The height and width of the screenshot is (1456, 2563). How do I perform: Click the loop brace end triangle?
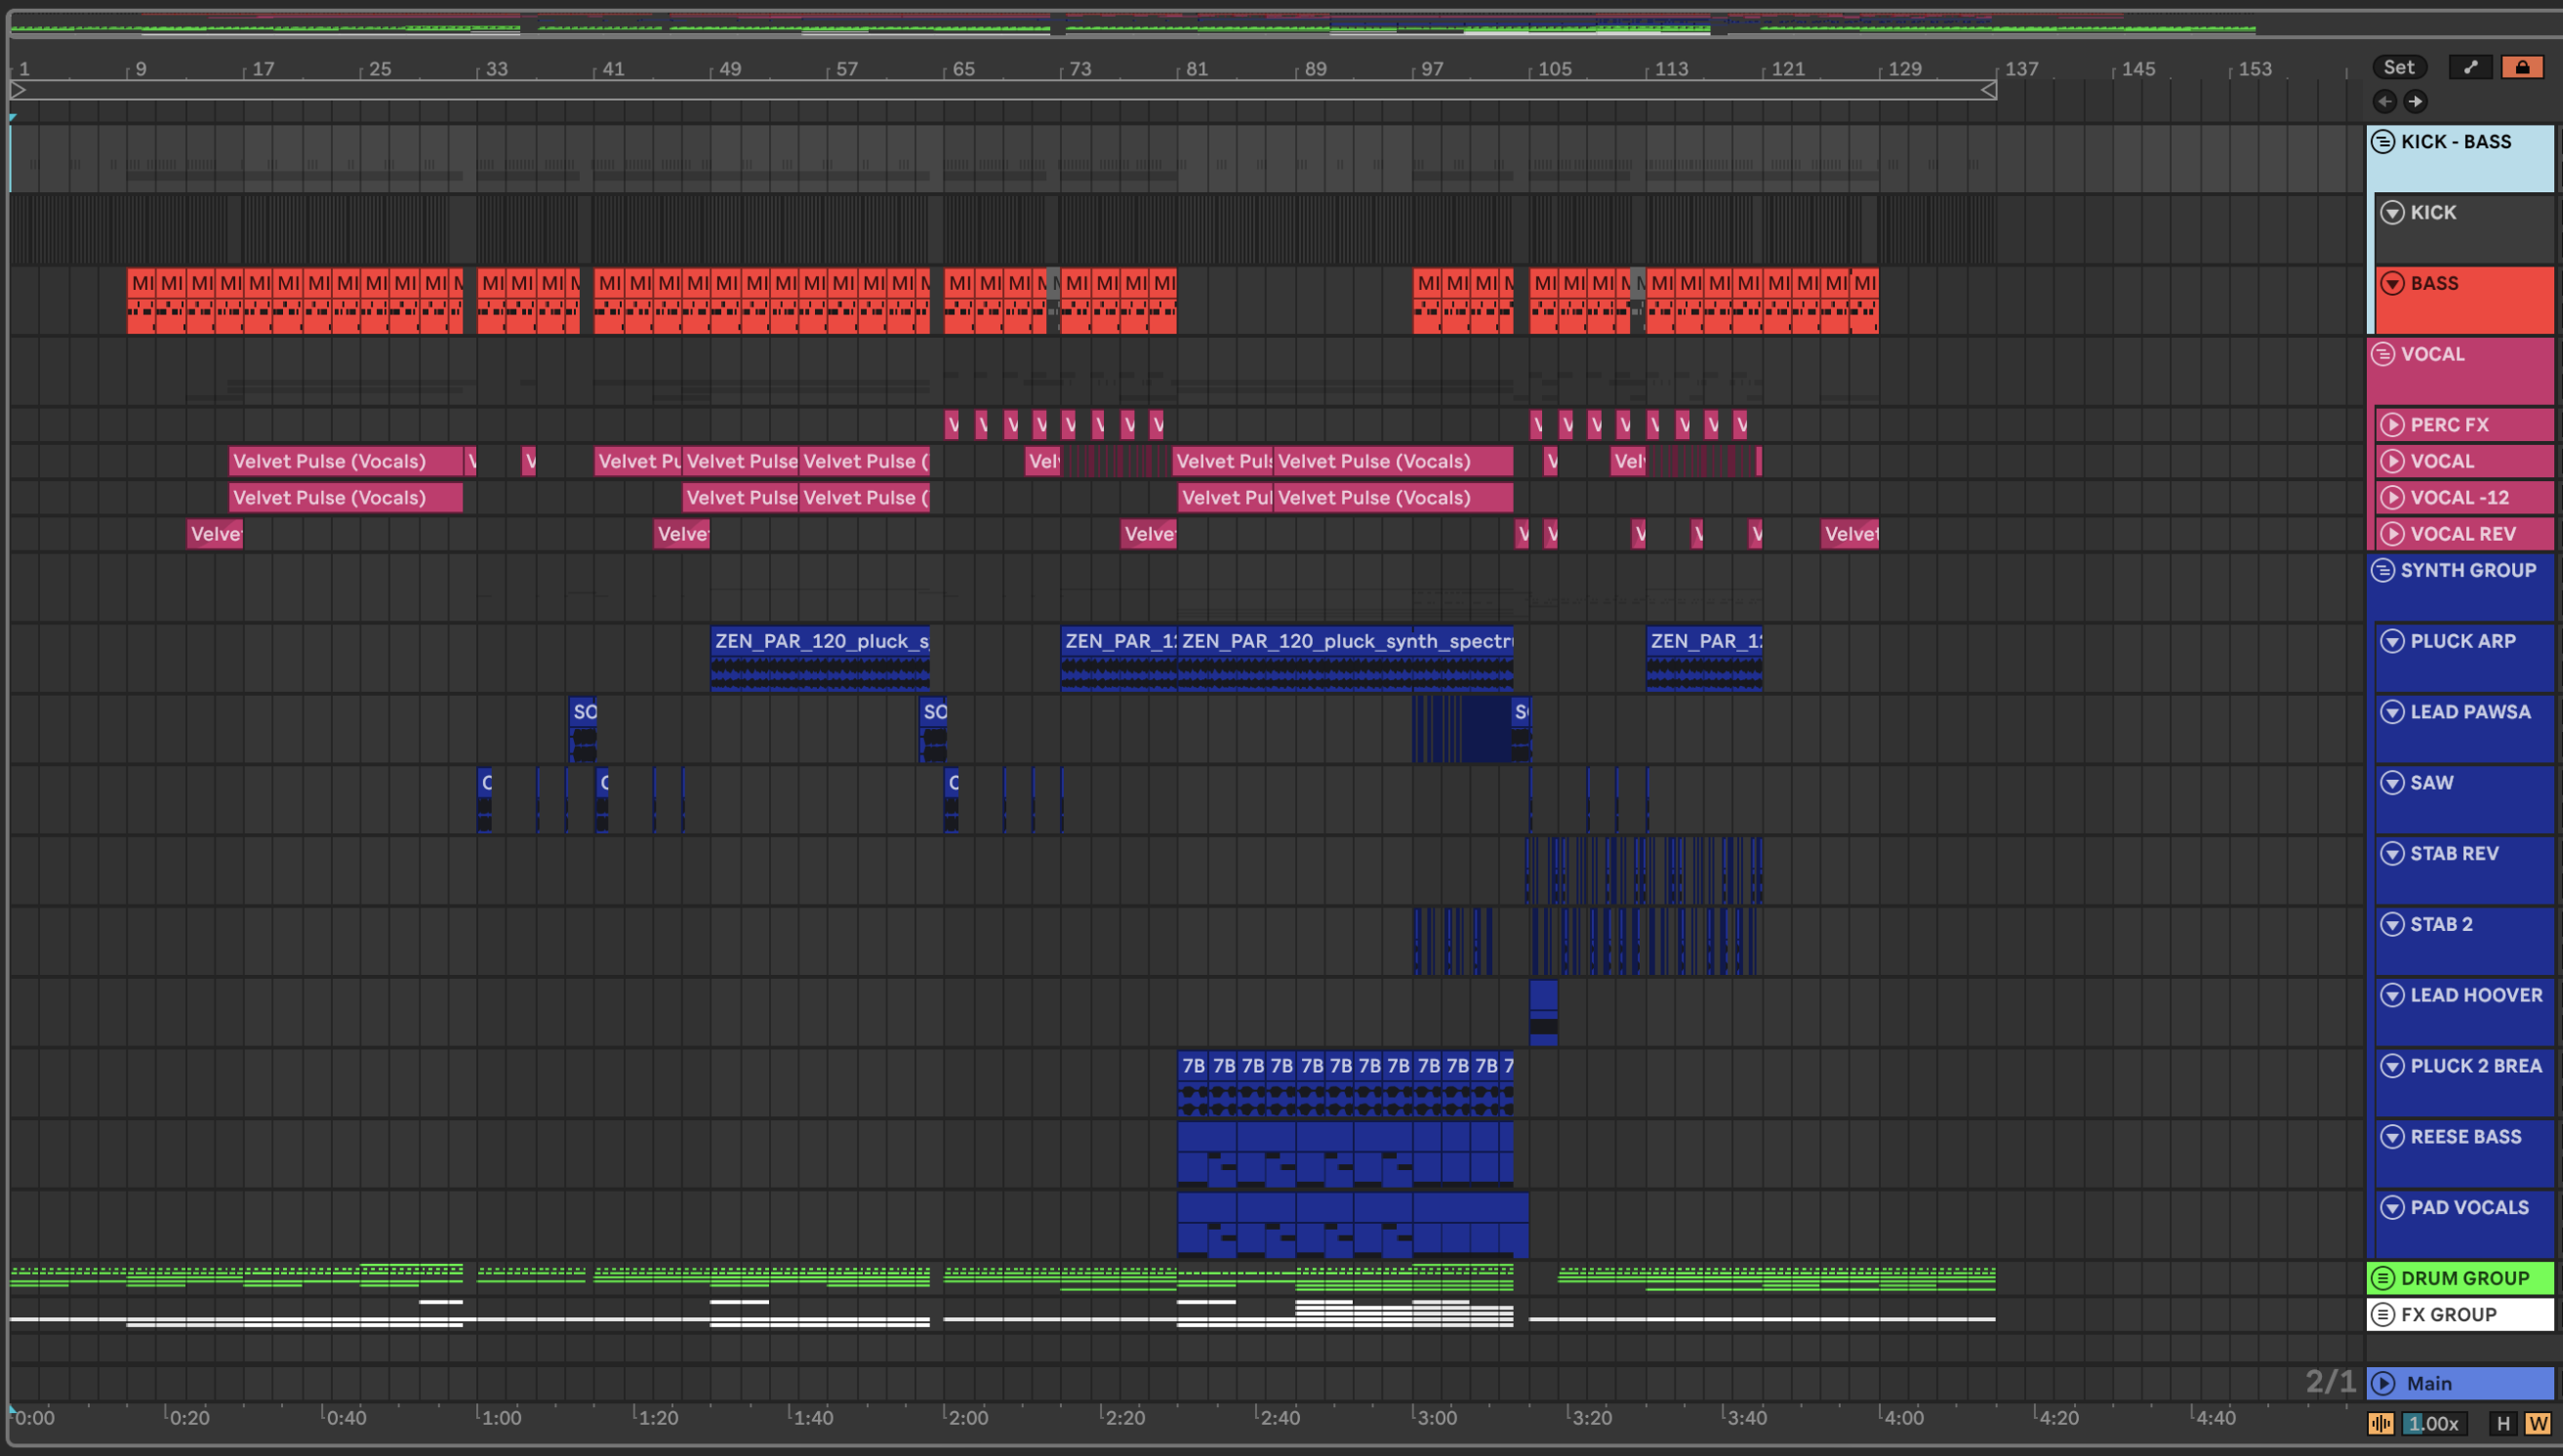pos(1988,90)
